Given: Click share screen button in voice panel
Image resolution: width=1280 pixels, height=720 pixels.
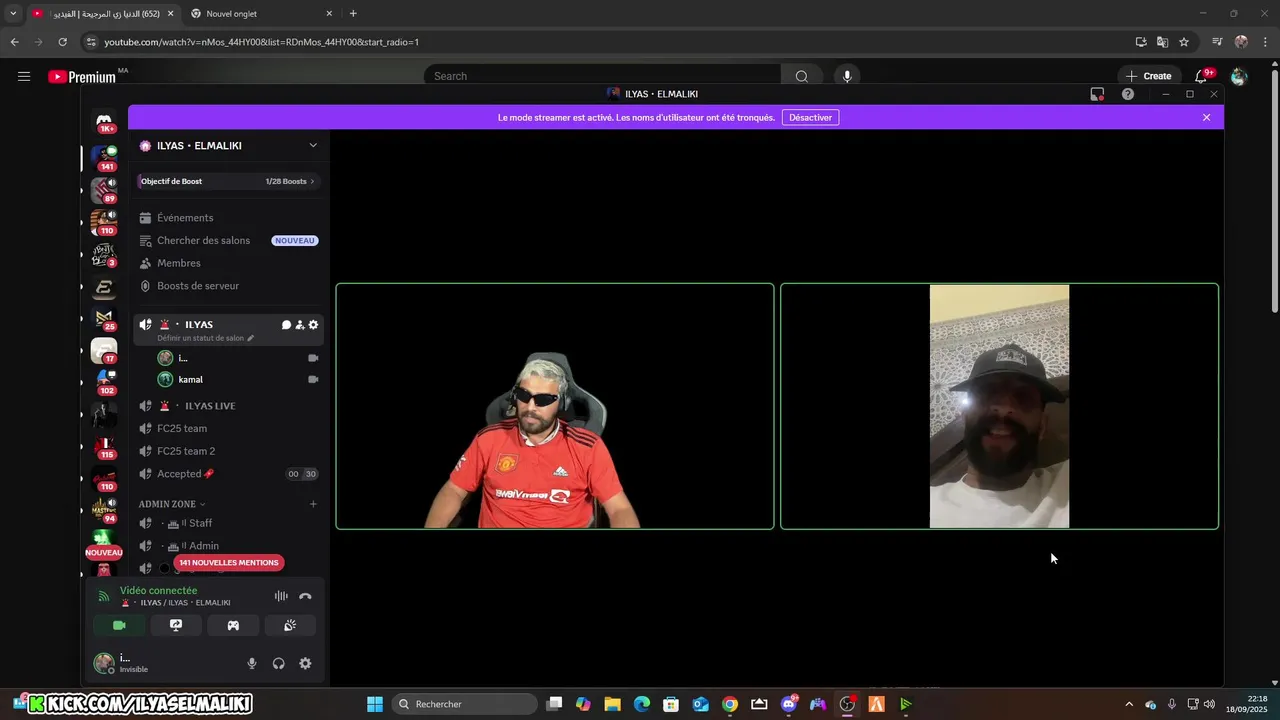Looking at the screenshot, I should (176, 626).
